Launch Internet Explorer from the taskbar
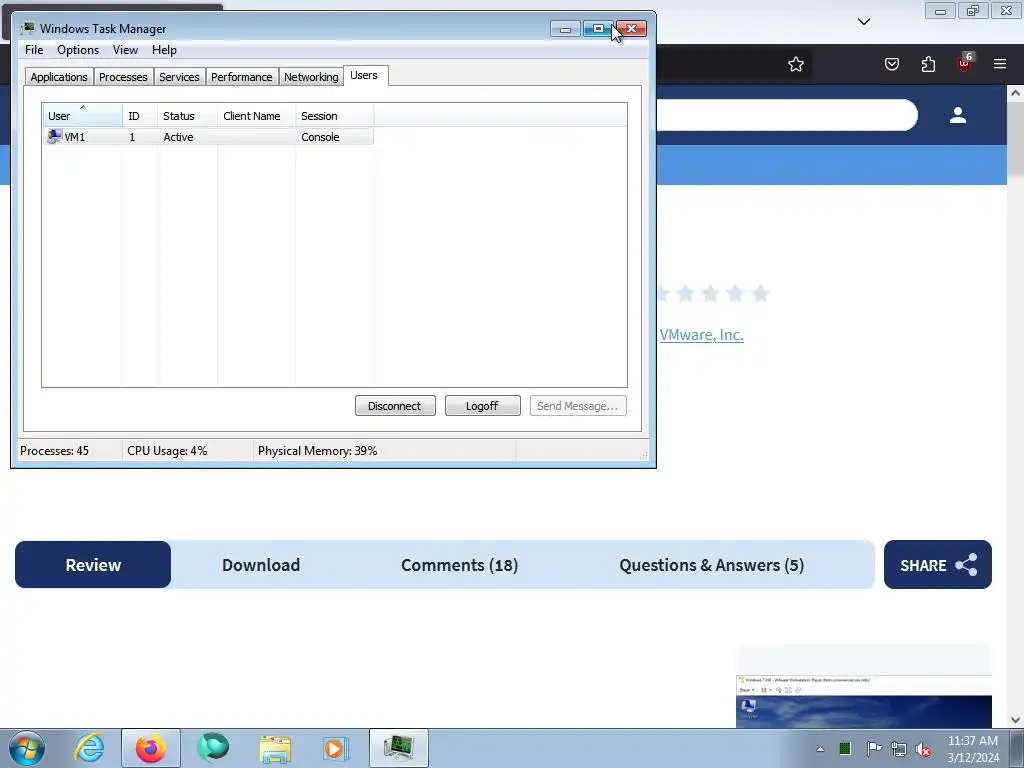The image size is (1024, 768). coord(89,748)
